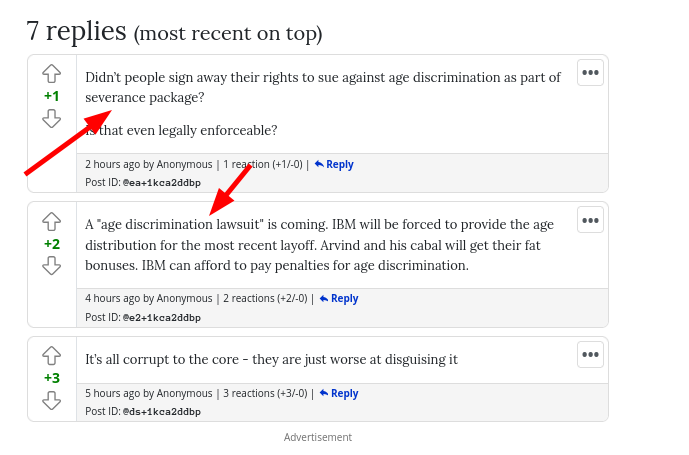Click the "7 replies" heading
The image size is (689, 455).
point(77,31)
